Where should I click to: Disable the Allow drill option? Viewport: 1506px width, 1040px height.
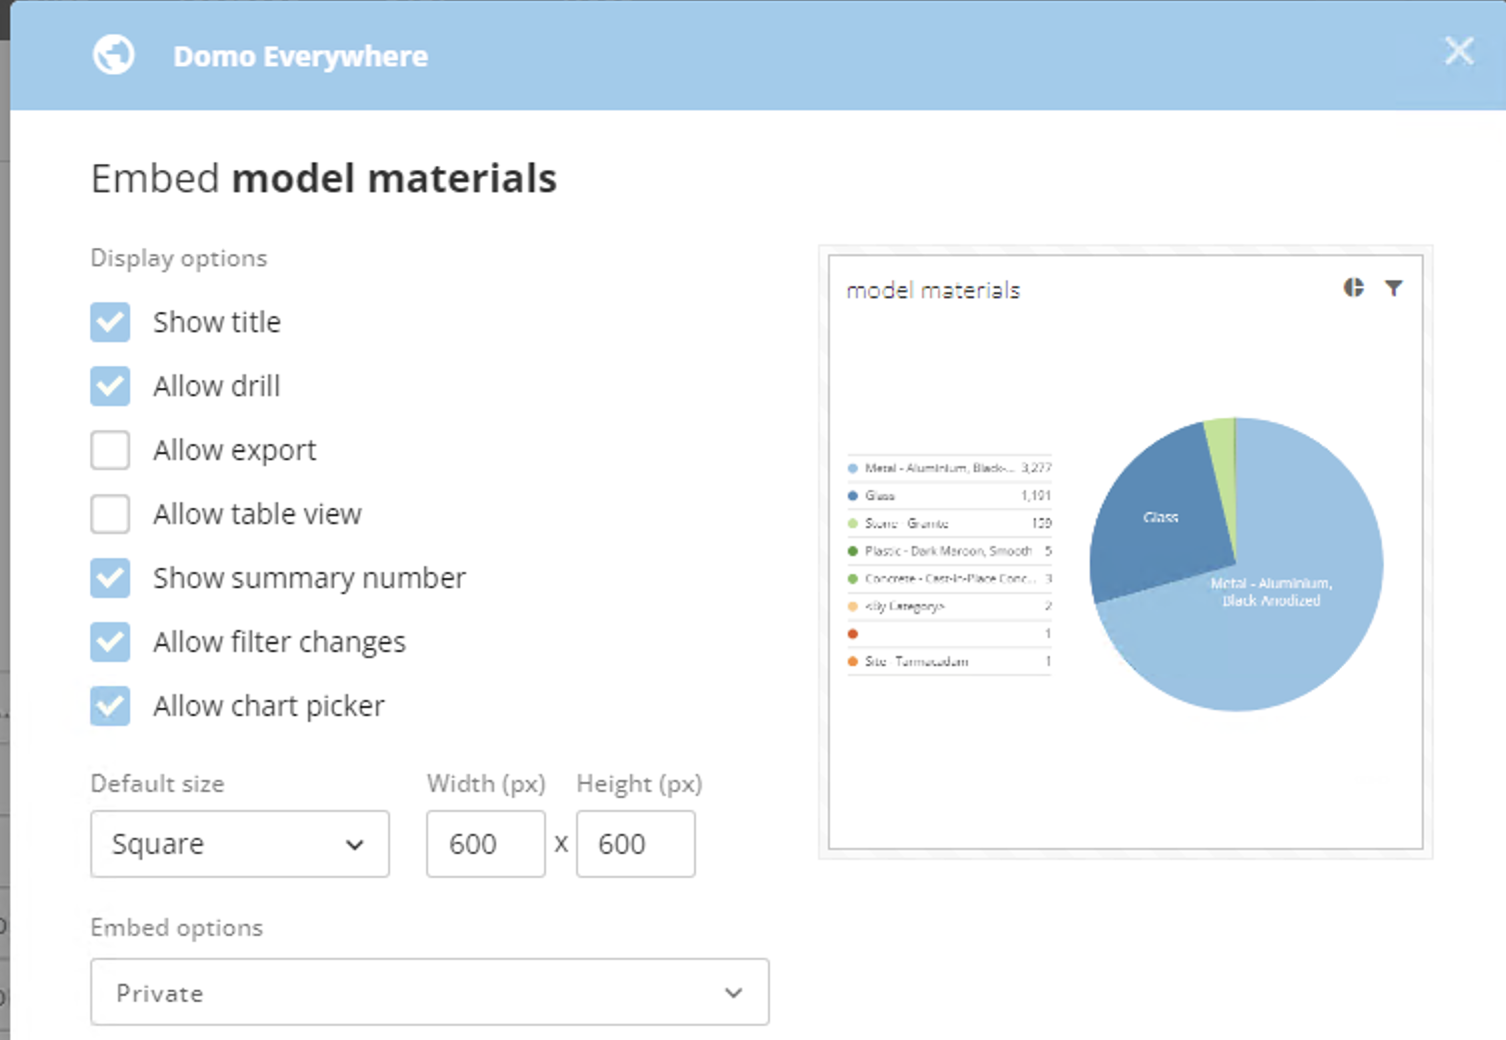[x=110, y=386]
